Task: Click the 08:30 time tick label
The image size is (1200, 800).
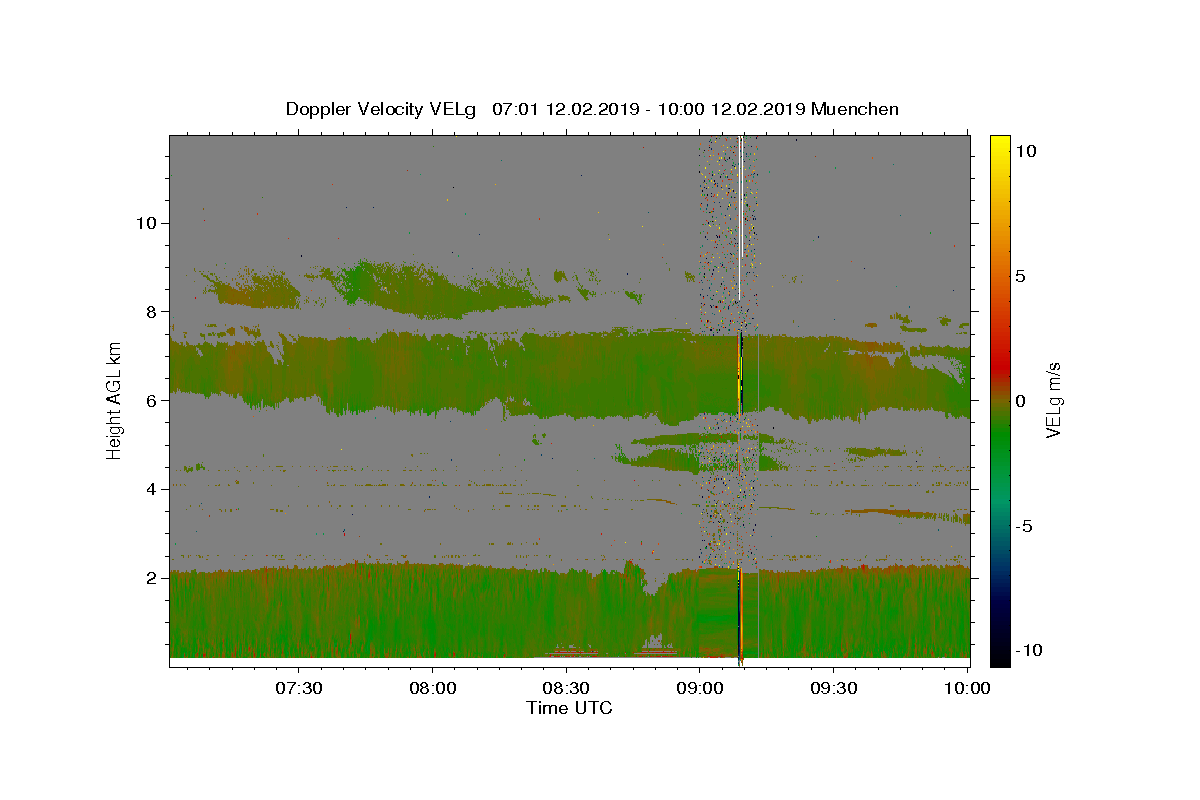Action: click(566, 688)
